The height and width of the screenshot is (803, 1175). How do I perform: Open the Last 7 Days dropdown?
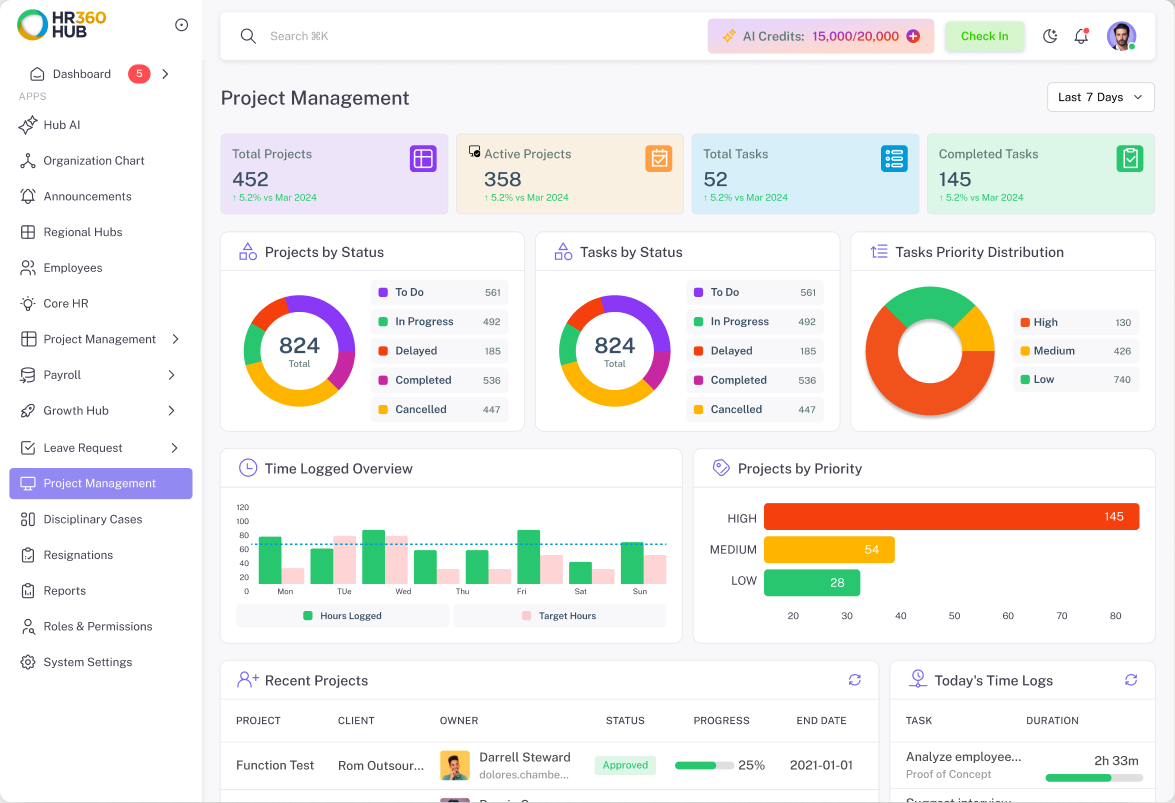[x=1100, y=97]
